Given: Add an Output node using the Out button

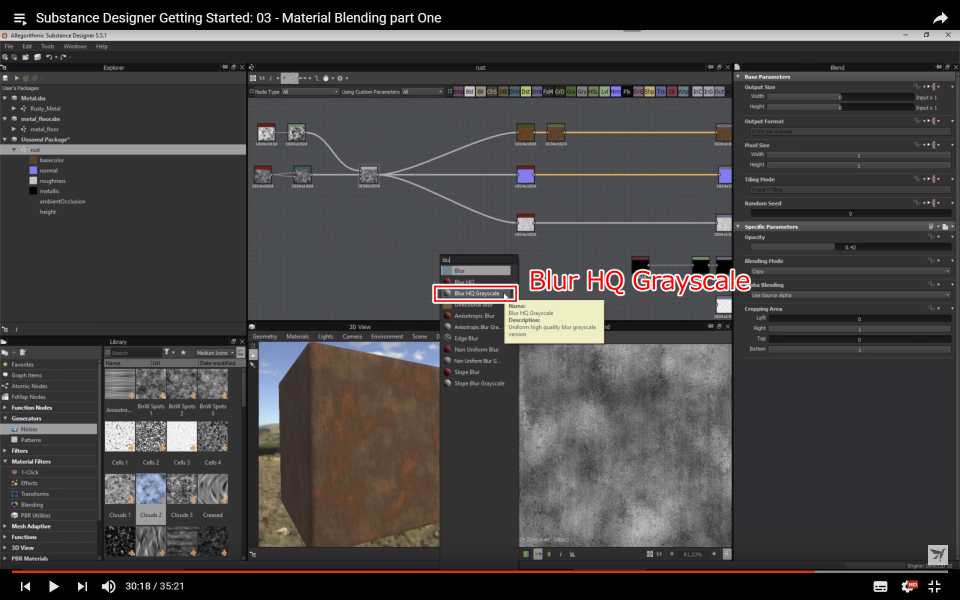Looking at the screenshot, I should [x=719, y=91].
